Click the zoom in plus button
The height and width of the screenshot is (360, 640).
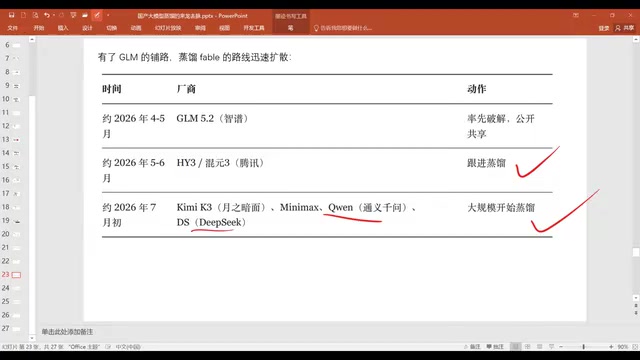611,347
